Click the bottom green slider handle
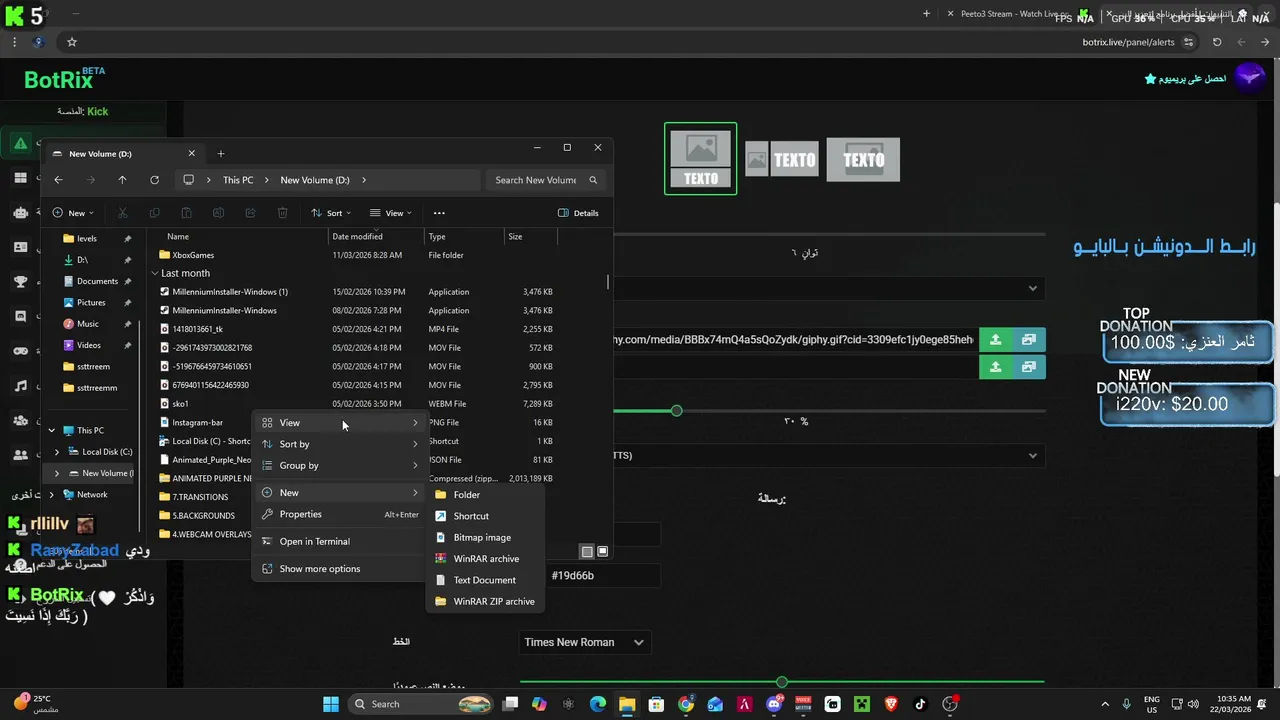Image resolution: width=1280 pixels, height=720 pixels. [x=782, y=682]
